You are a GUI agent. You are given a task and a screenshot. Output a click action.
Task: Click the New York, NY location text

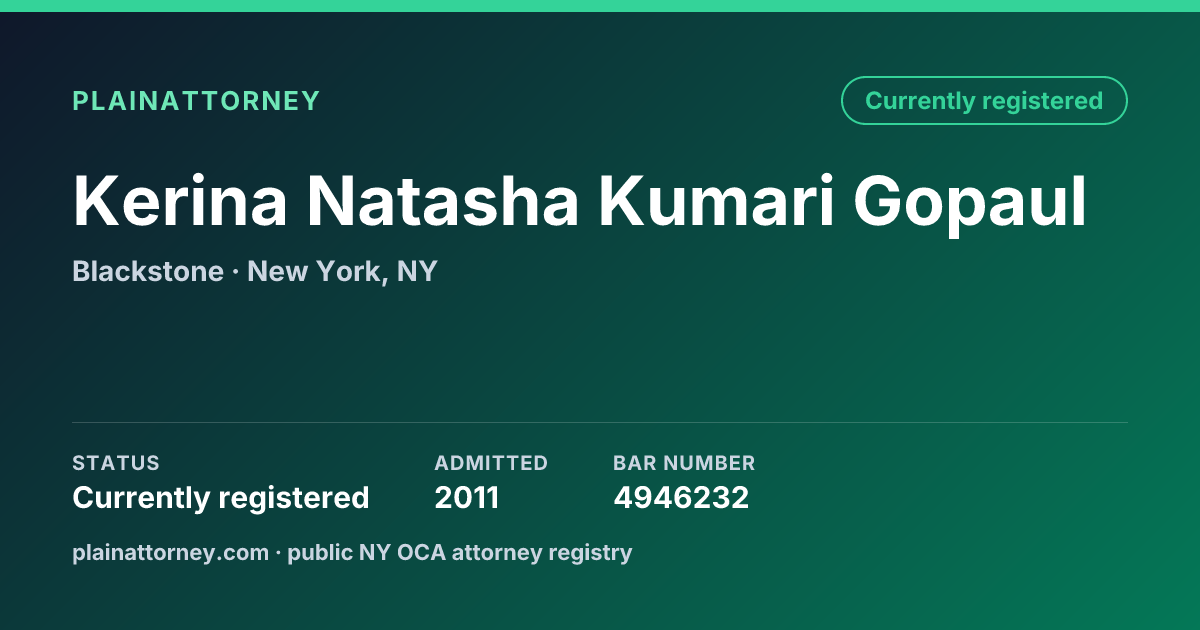tap(342, 271)
